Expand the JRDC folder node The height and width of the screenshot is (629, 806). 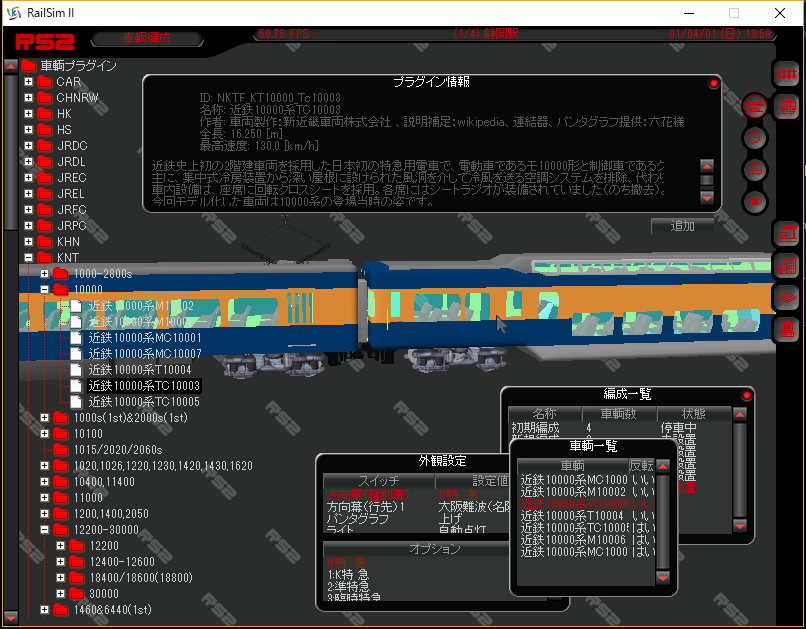point(29,145)
